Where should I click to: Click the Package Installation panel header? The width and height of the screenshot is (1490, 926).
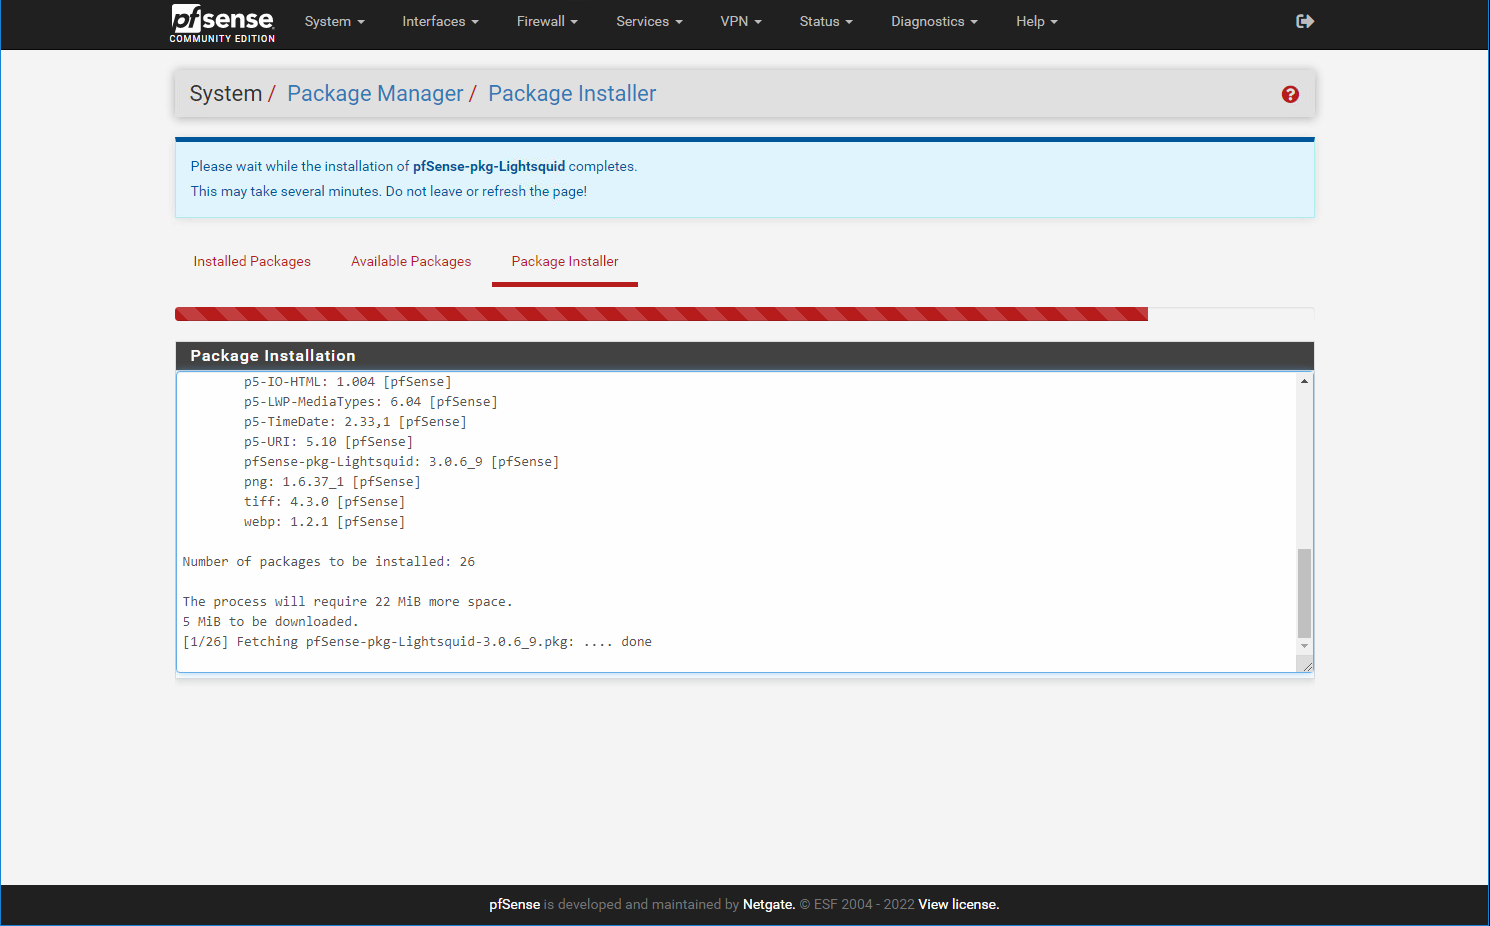[744, 356]
